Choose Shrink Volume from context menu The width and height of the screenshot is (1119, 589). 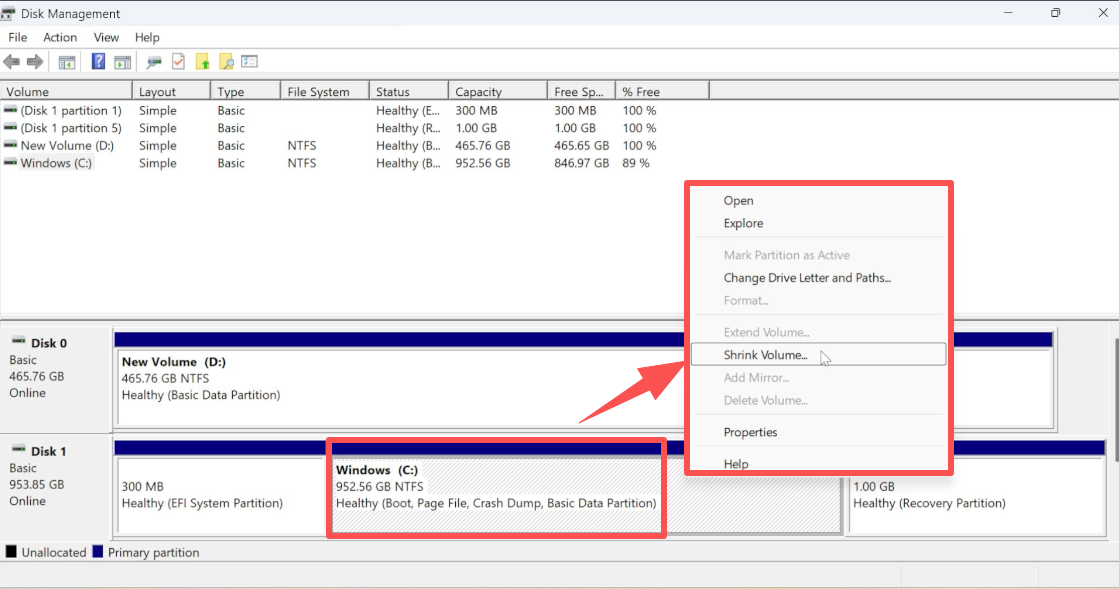coord(765,355)
